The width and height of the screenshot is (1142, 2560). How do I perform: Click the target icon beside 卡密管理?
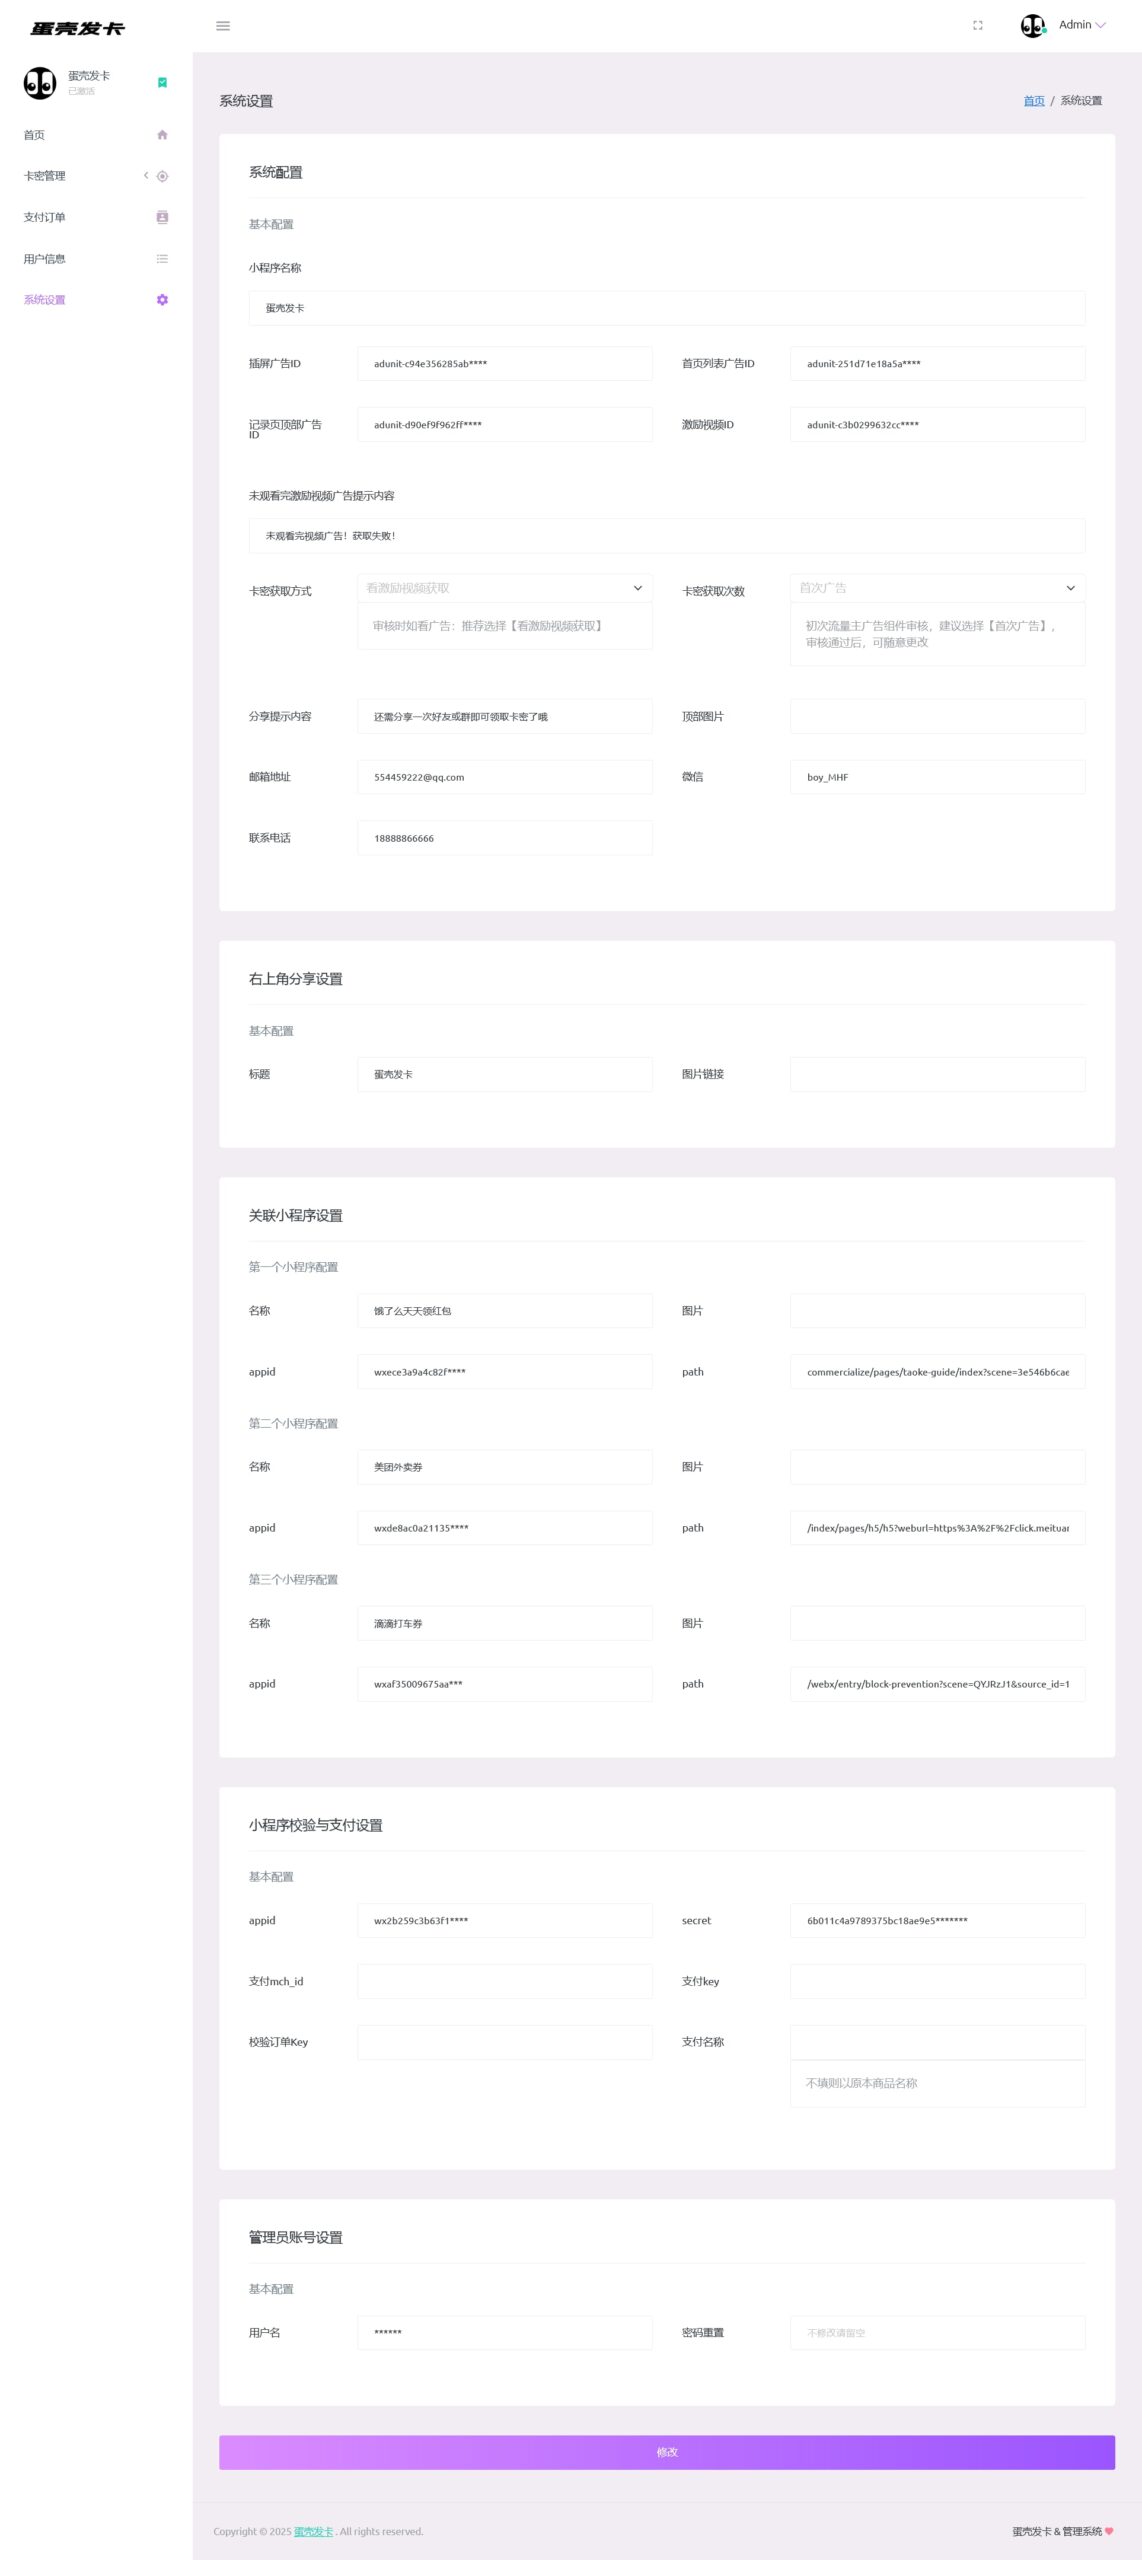click(162, 176)
